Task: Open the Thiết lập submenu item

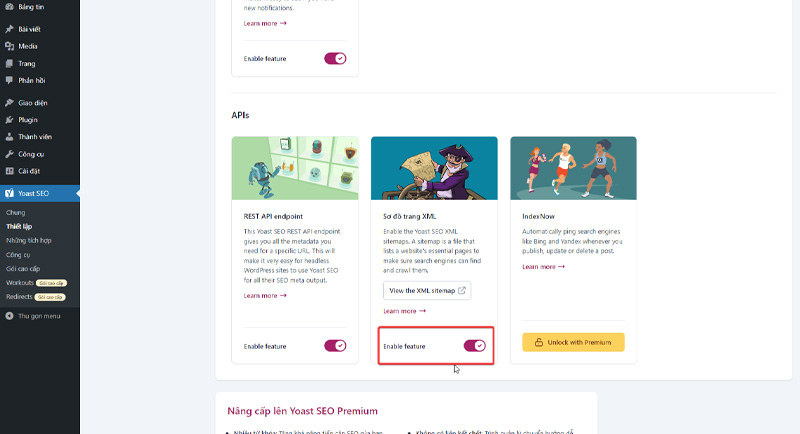Action: 19,226
